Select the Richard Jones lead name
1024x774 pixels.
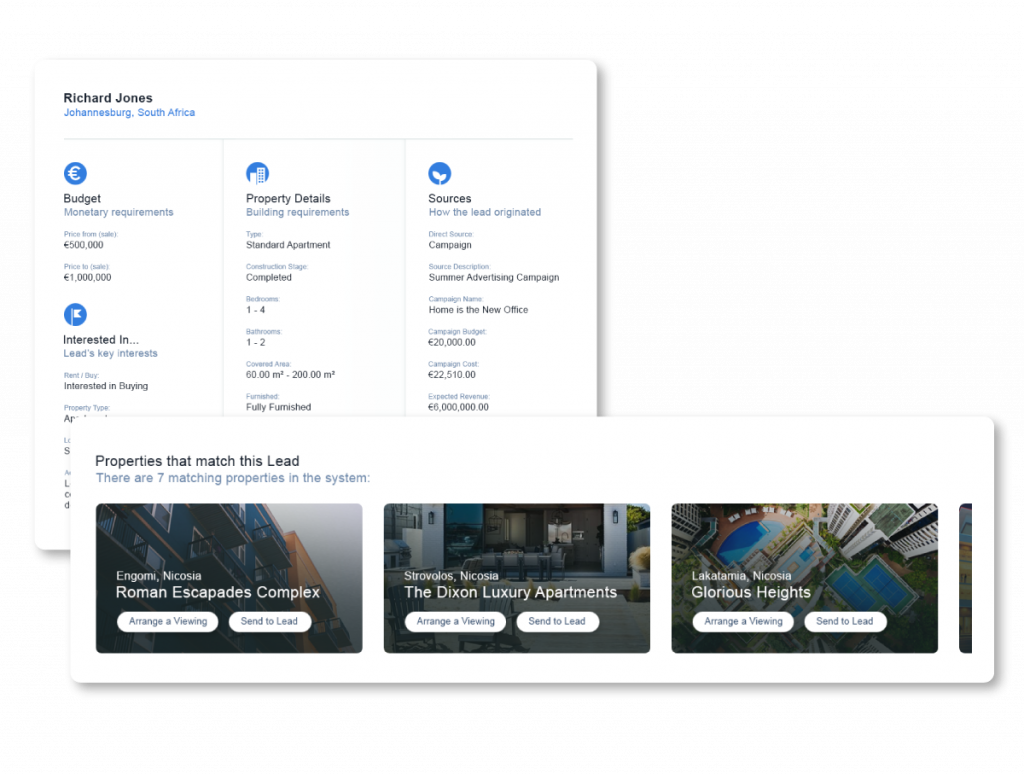click(108, 98)
